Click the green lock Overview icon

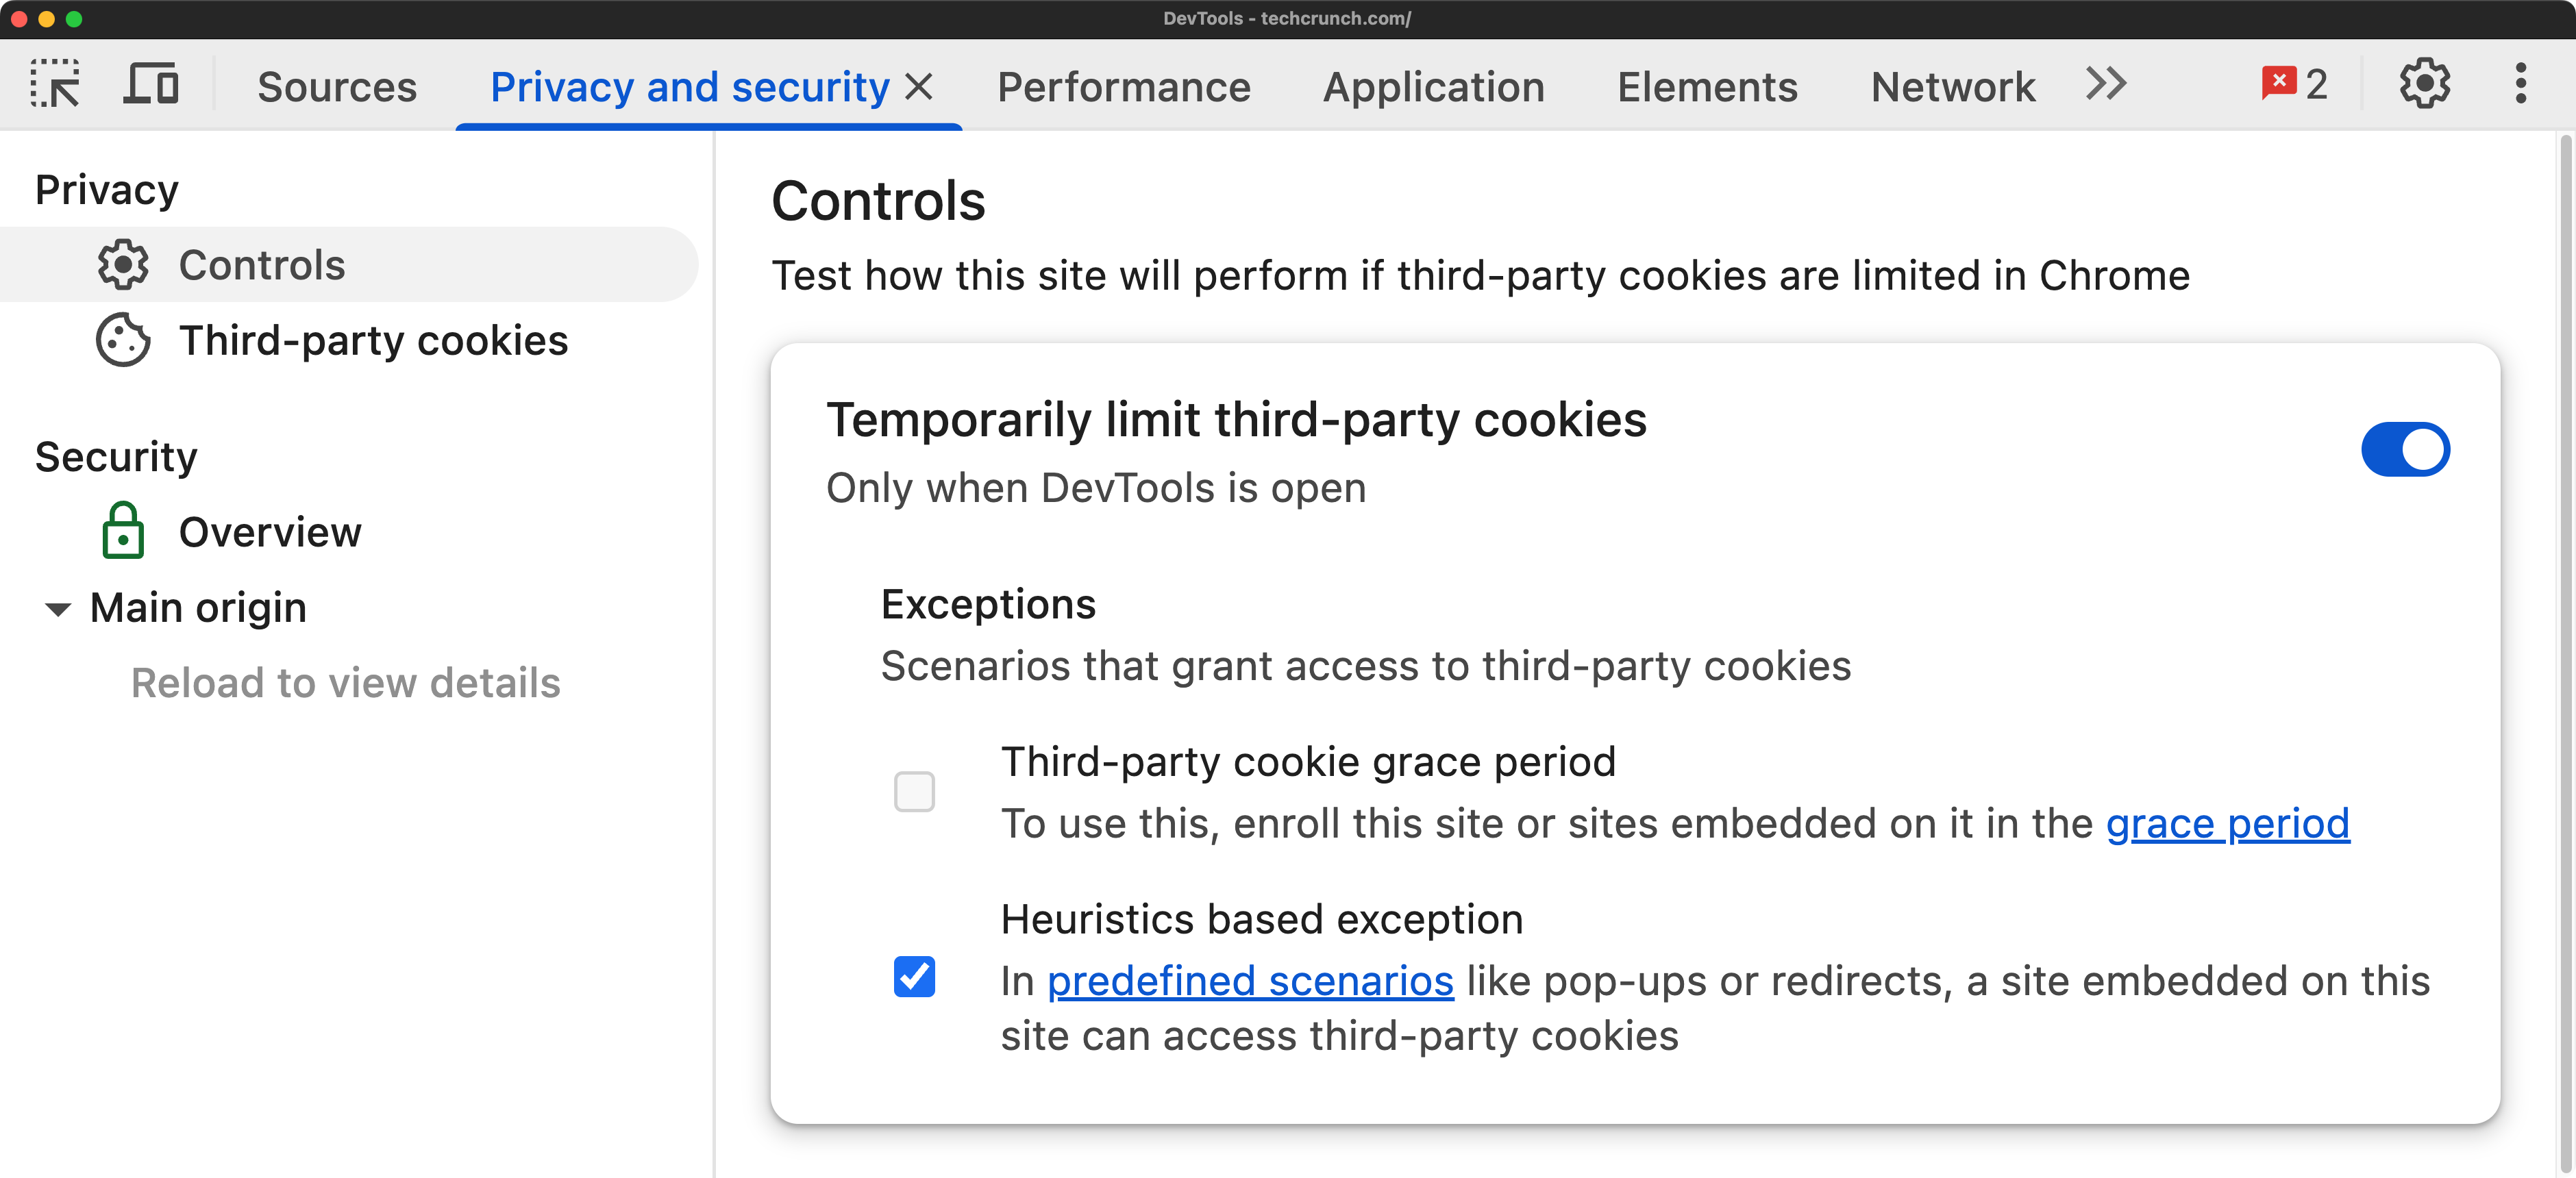coord(123,531)
